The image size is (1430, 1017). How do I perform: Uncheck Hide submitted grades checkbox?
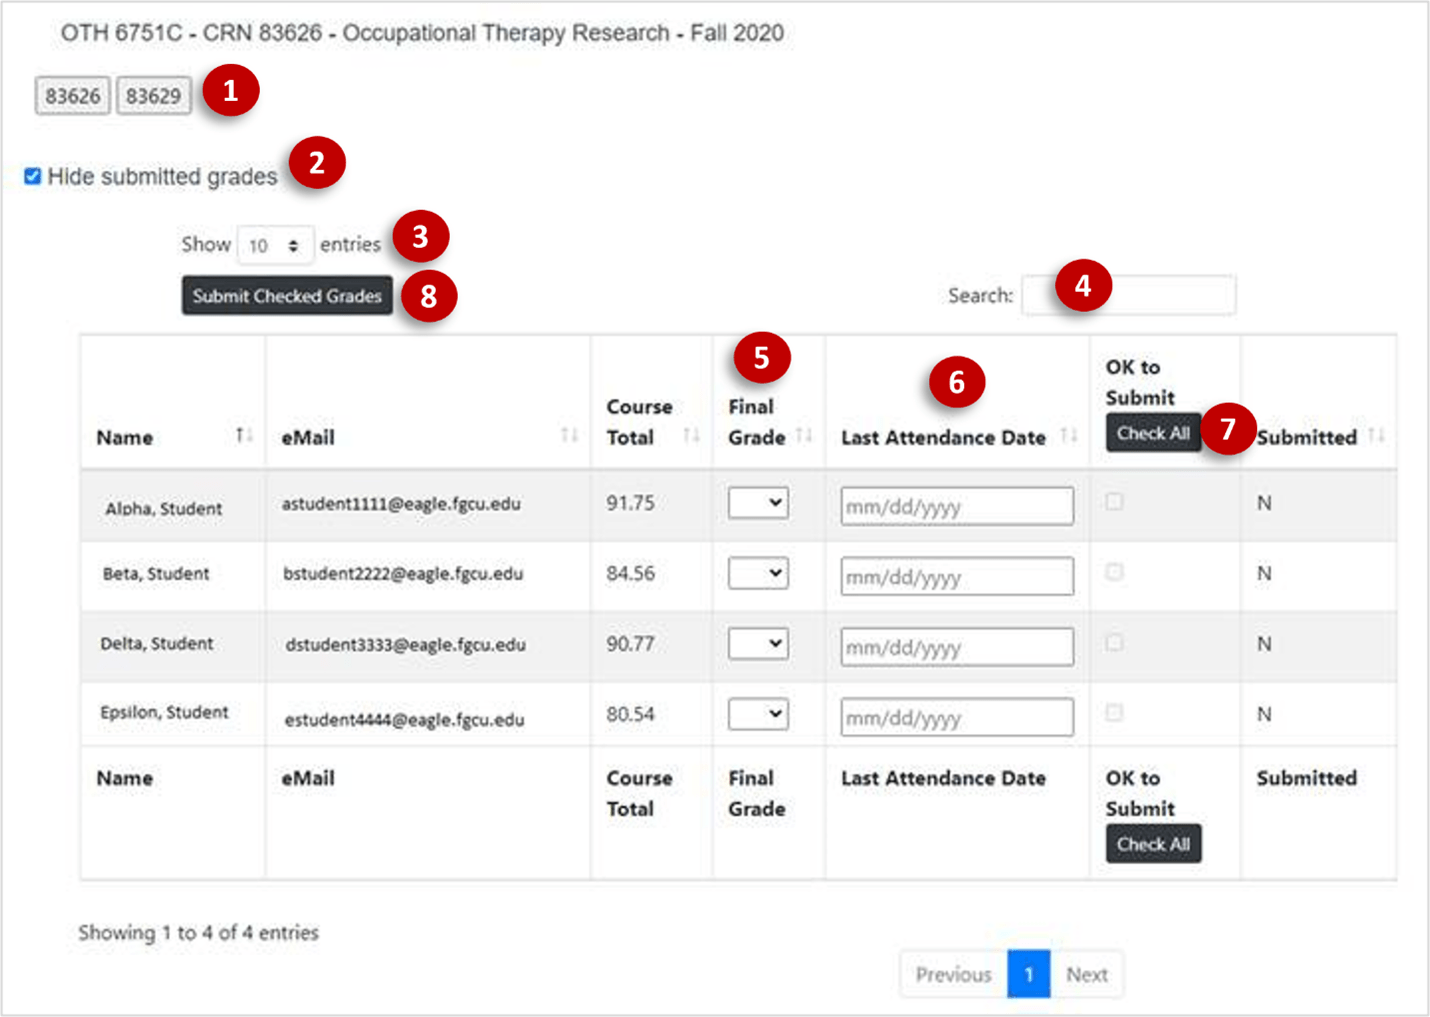coord(33,177)
